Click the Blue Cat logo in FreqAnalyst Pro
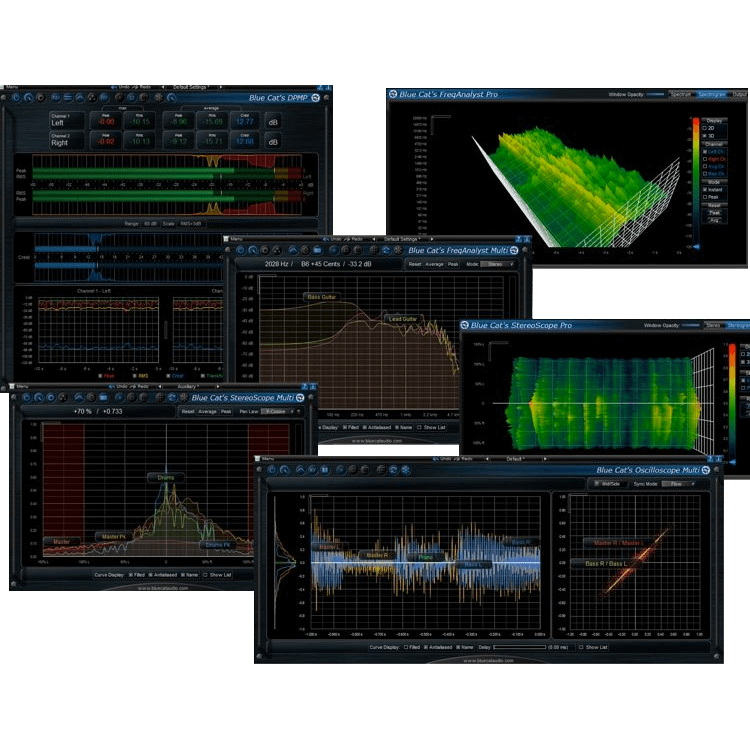 point(393,95)
